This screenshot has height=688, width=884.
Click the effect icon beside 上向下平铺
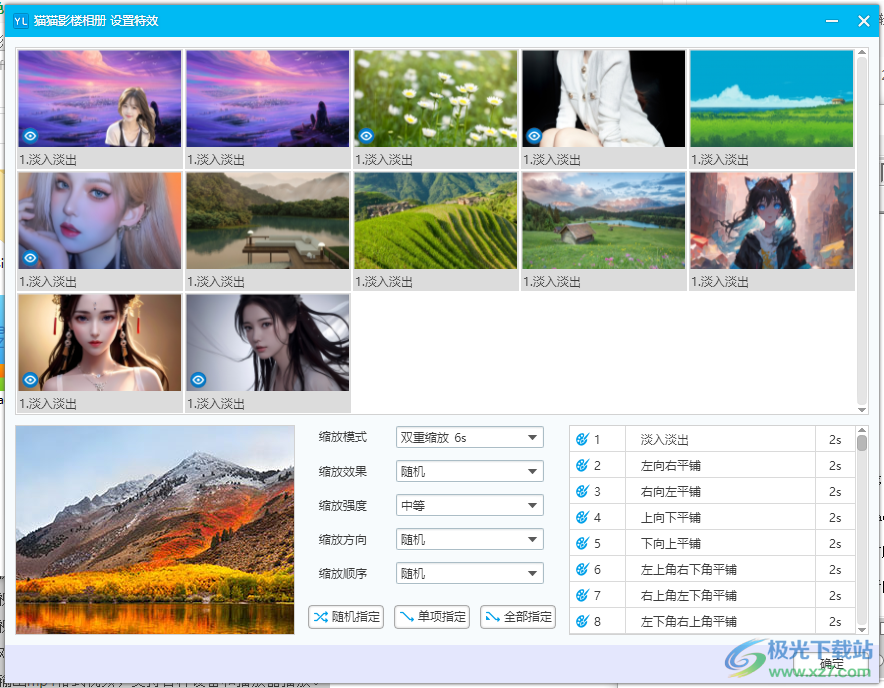(x=582, y=517)
